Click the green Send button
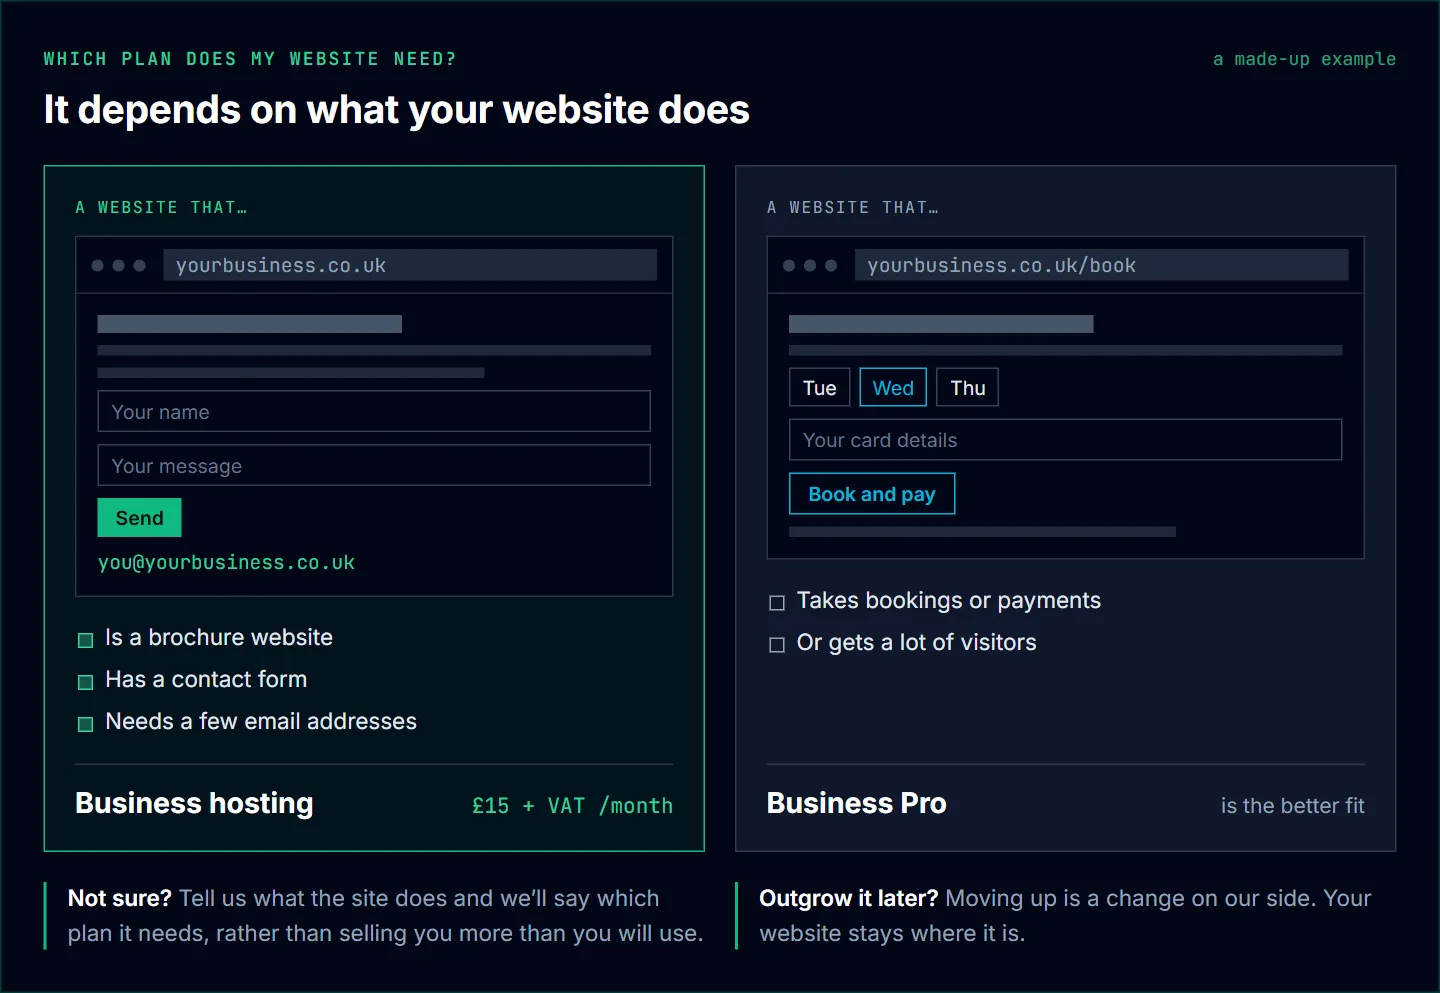Screen dimensions: 1440x993 click(x=139, y=518)
